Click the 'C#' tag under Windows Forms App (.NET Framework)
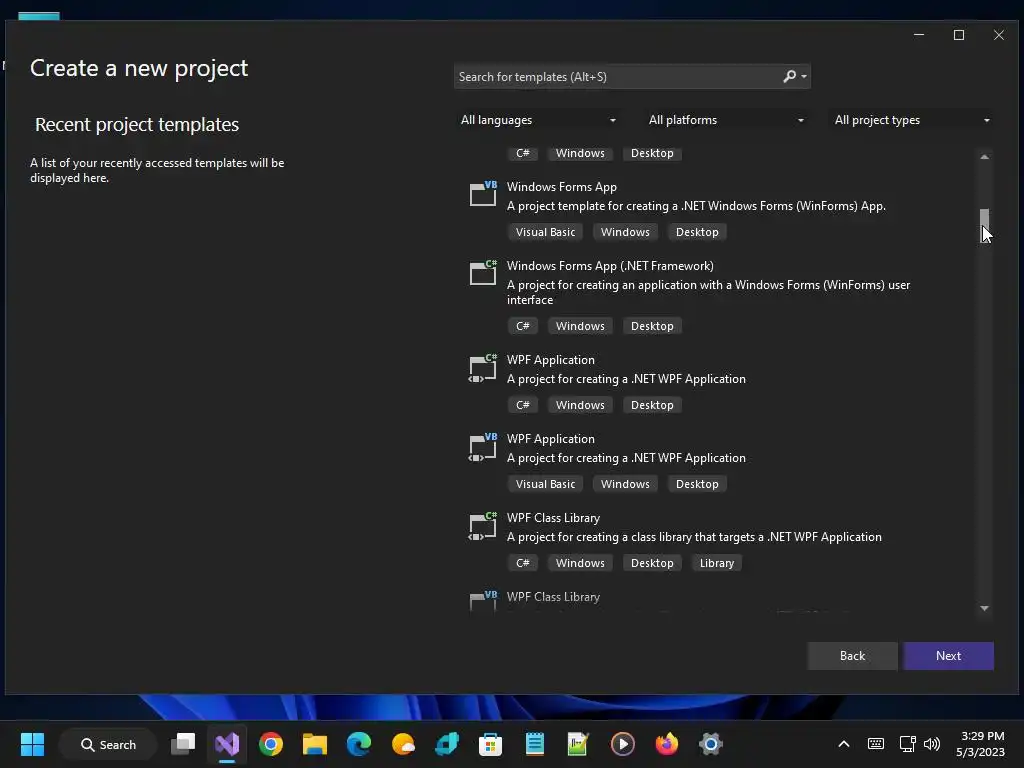This screenshot has width=1024, height=768. point(522,326)
